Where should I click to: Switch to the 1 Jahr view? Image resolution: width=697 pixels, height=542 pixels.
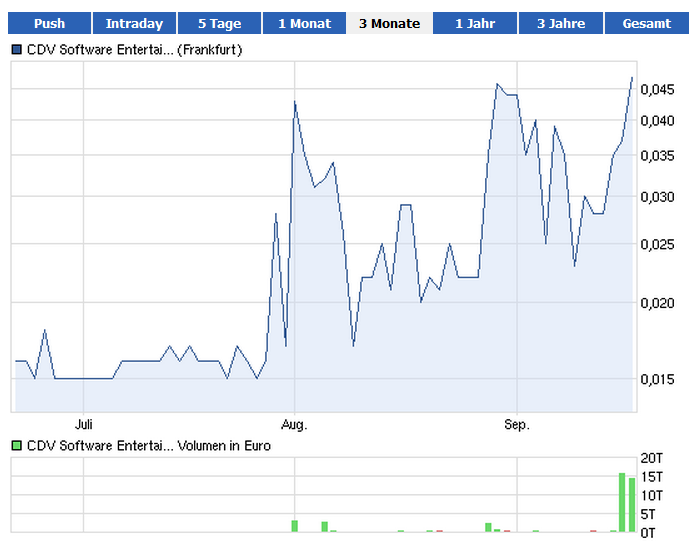click(x=474, y=23)
